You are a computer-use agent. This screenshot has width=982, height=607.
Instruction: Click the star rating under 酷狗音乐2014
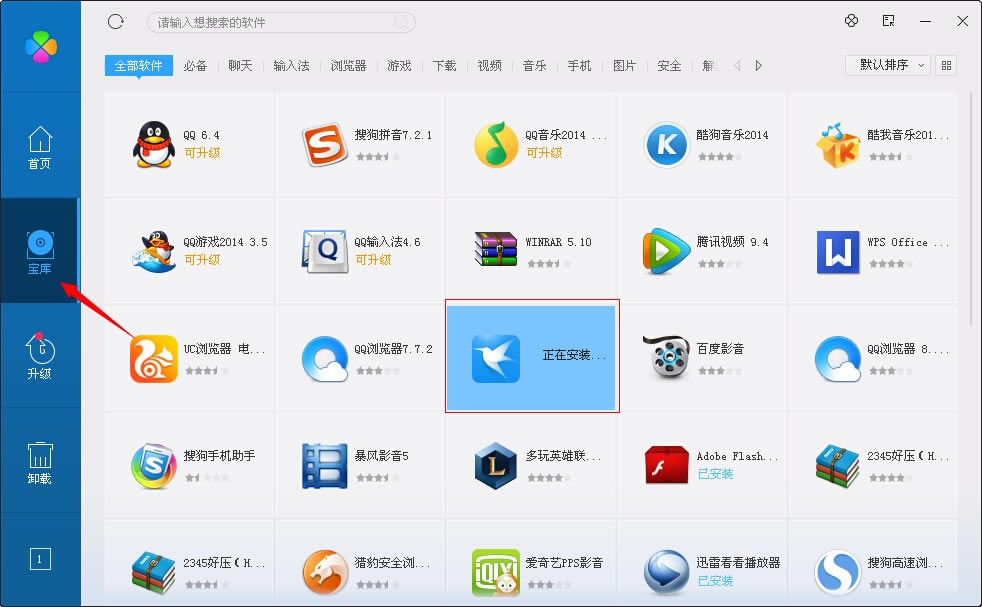pos(720,157)
